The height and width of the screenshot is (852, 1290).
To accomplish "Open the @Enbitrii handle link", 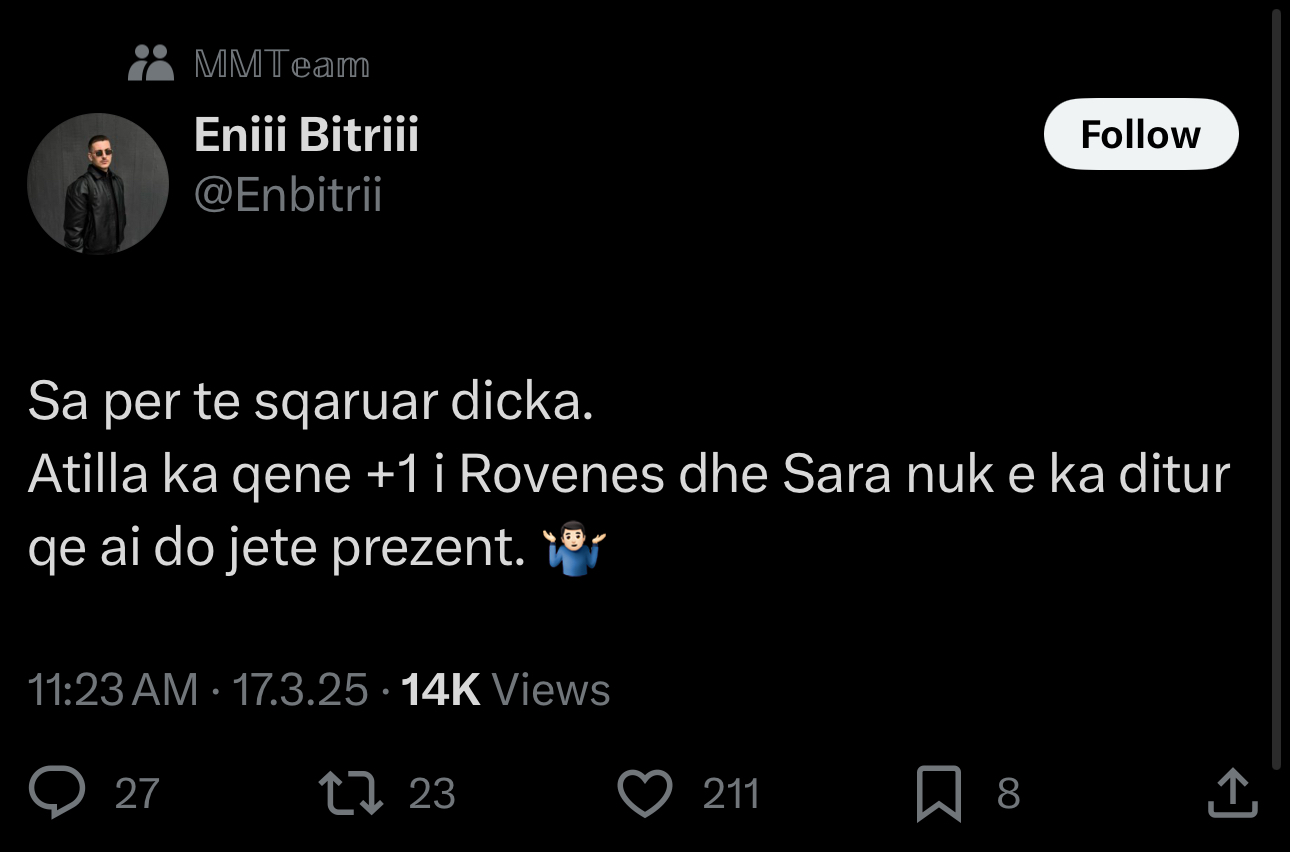I will click(x=288, y=195).
